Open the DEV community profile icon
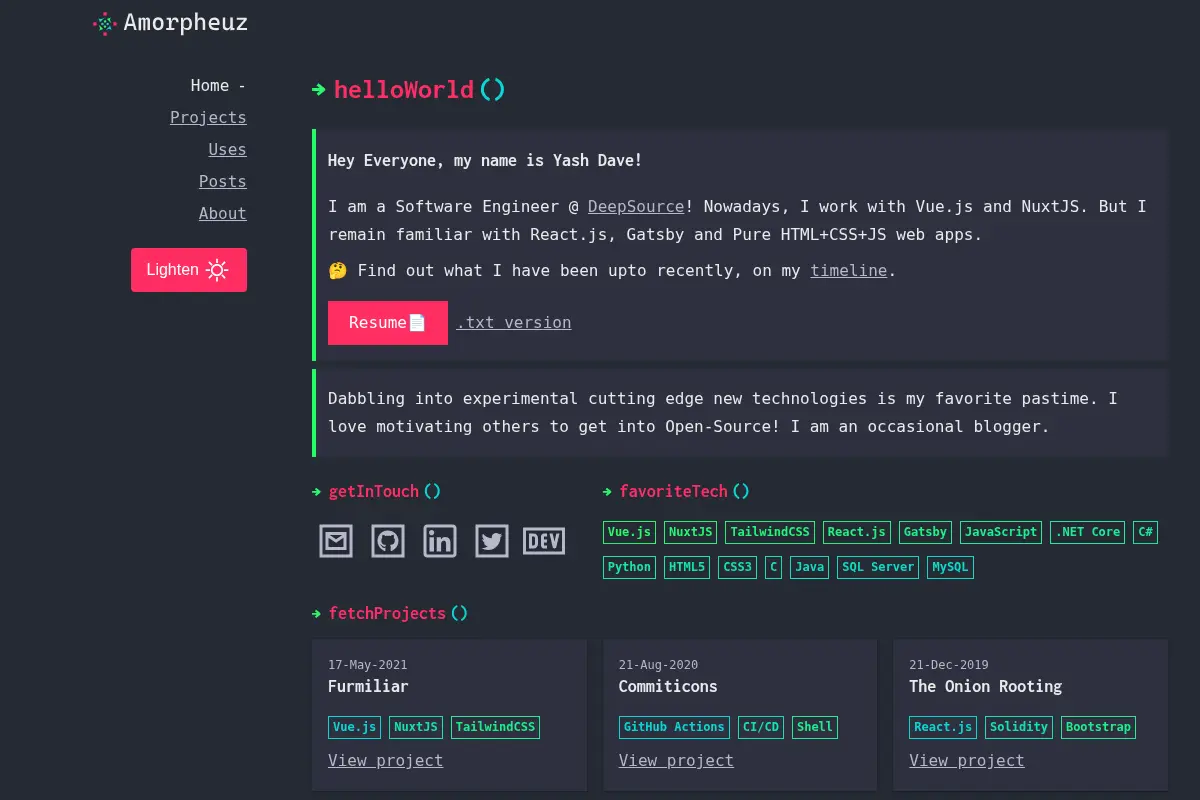This screenshot has height=800, width=1200. pos(544,541)
